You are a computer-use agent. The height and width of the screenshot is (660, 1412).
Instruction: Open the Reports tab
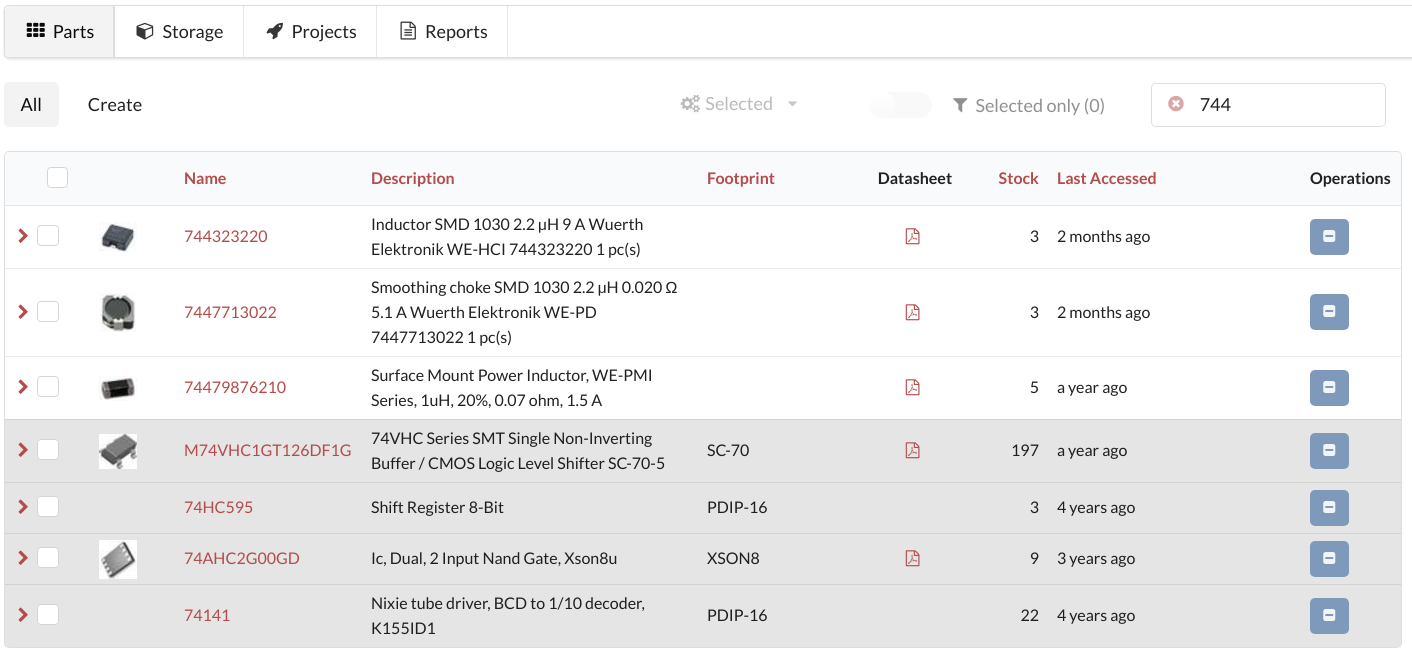443,32
